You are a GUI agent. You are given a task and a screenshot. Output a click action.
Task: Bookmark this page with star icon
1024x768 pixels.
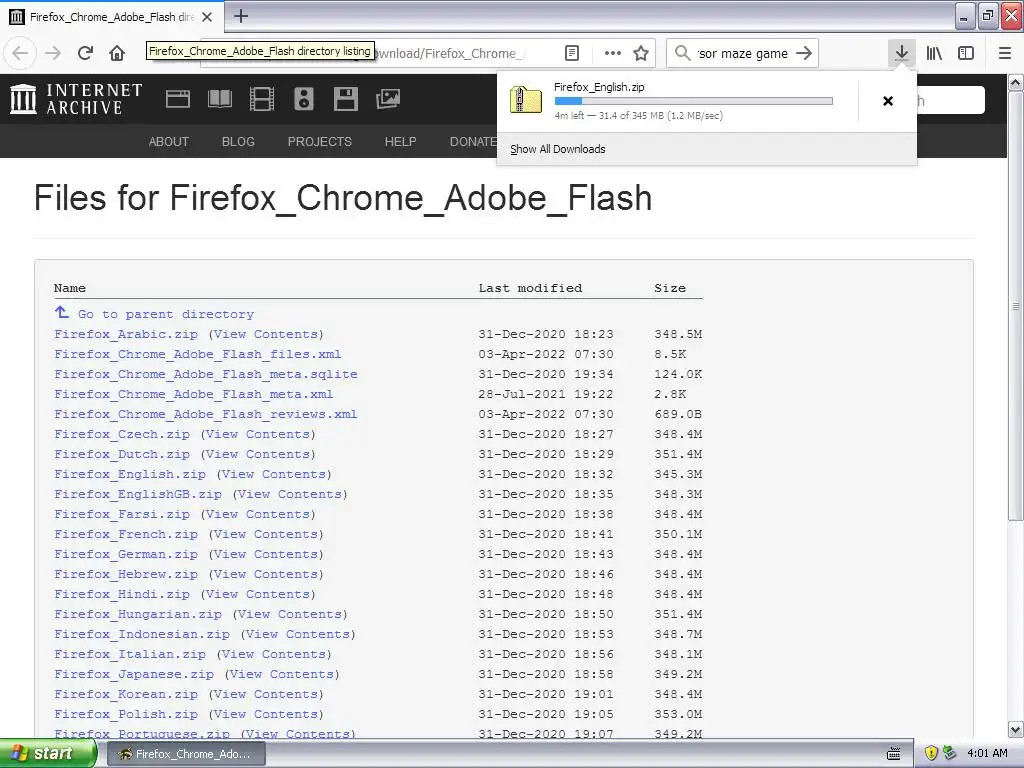point(641,53)
